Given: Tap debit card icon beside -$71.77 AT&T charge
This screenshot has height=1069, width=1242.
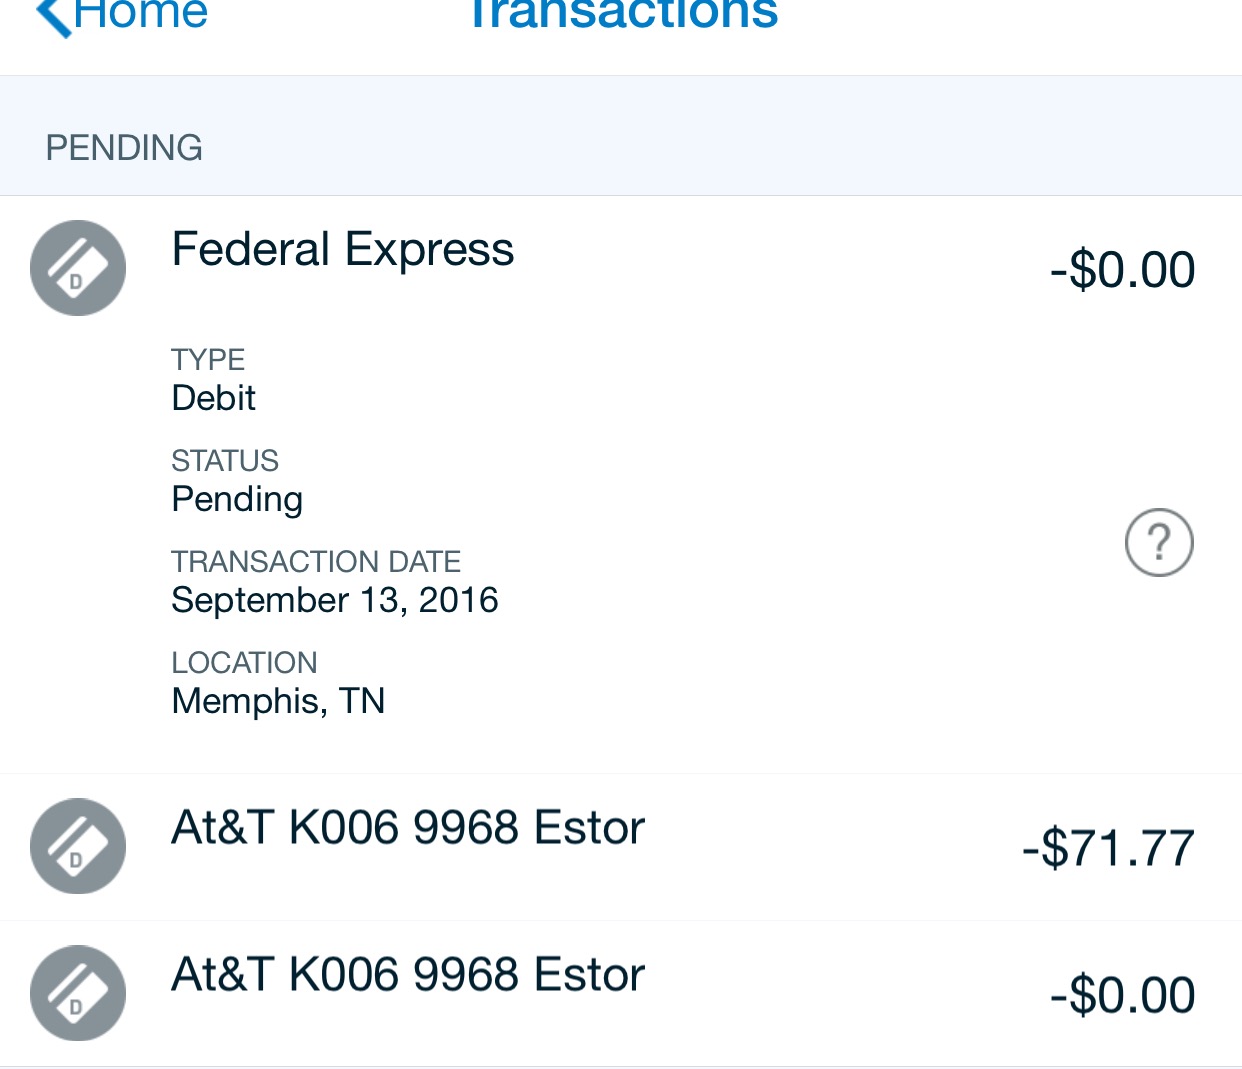Looking at the screenshot, I should pos(78,846).
